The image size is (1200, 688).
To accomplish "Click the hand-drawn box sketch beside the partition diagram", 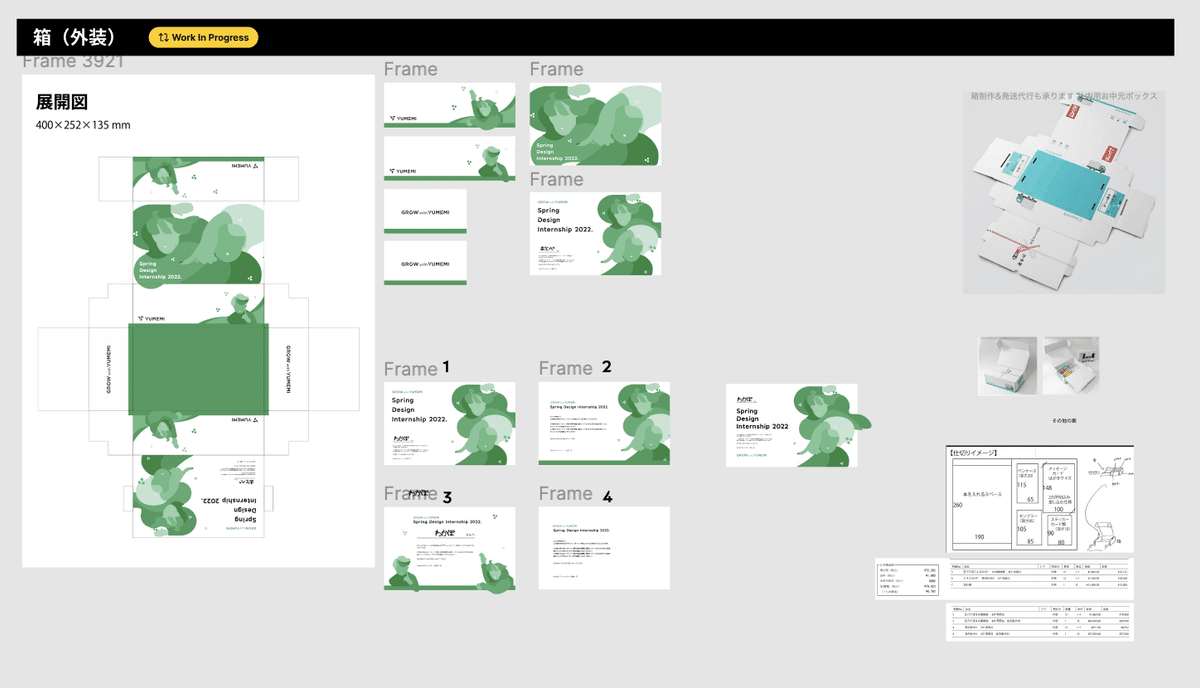I will click(x=1109, y=504).
